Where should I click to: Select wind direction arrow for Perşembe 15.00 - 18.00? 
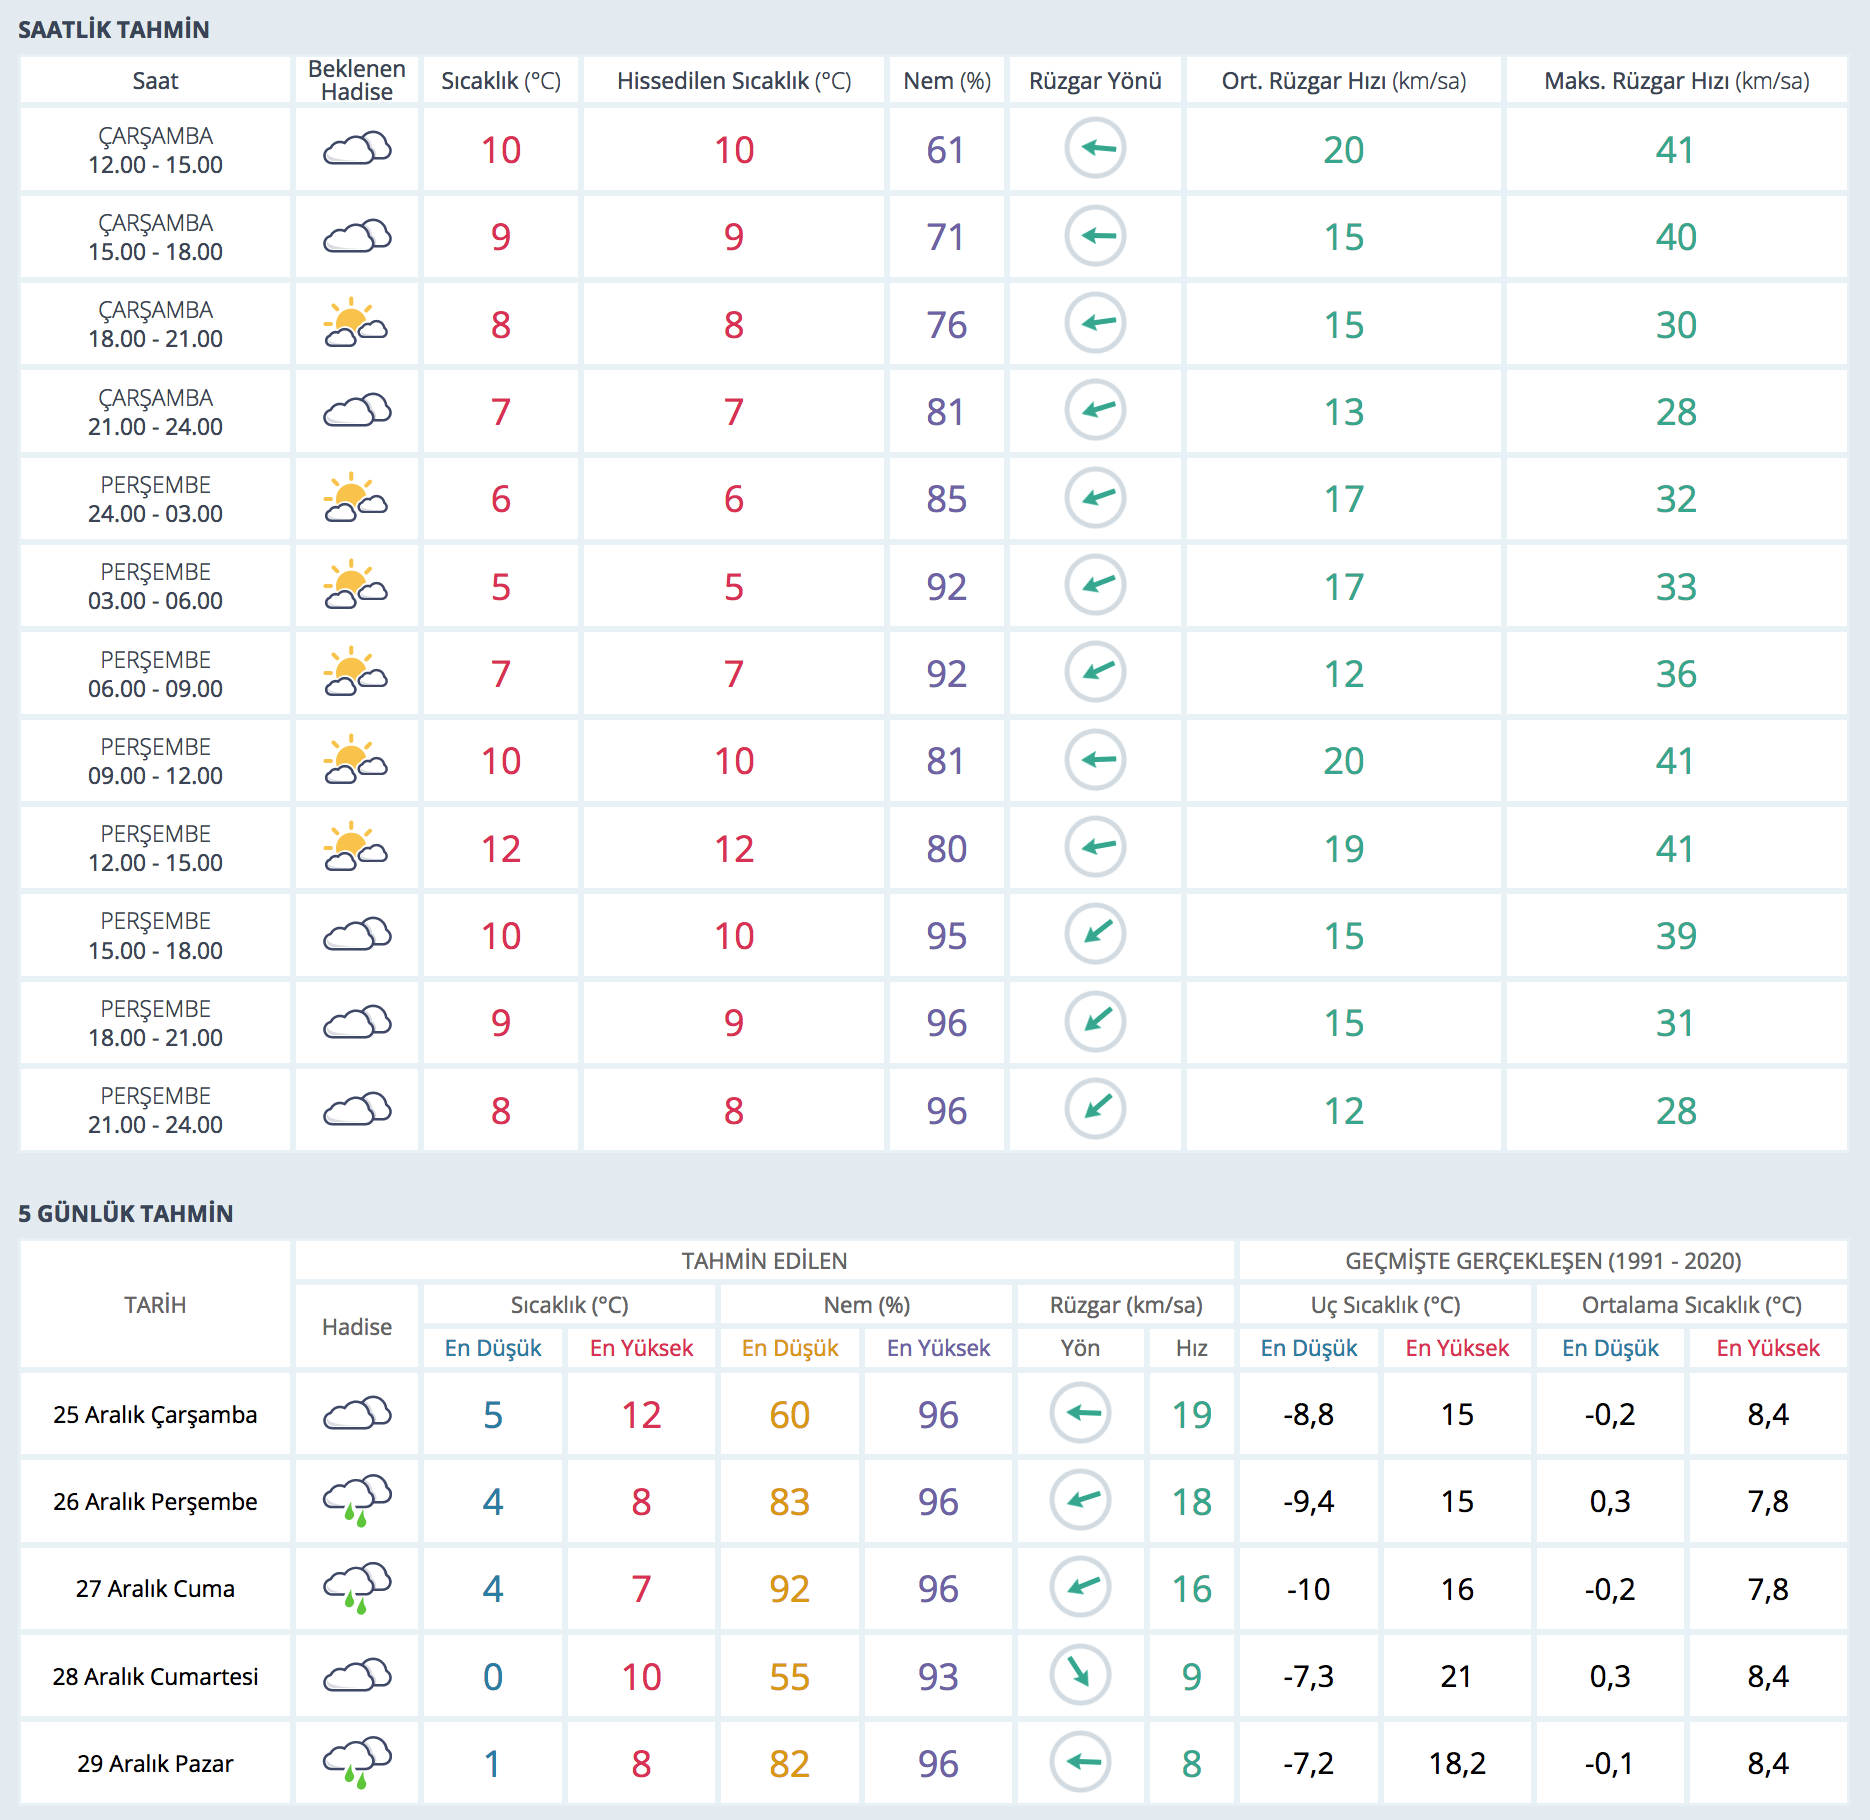tap(1095, 934)
